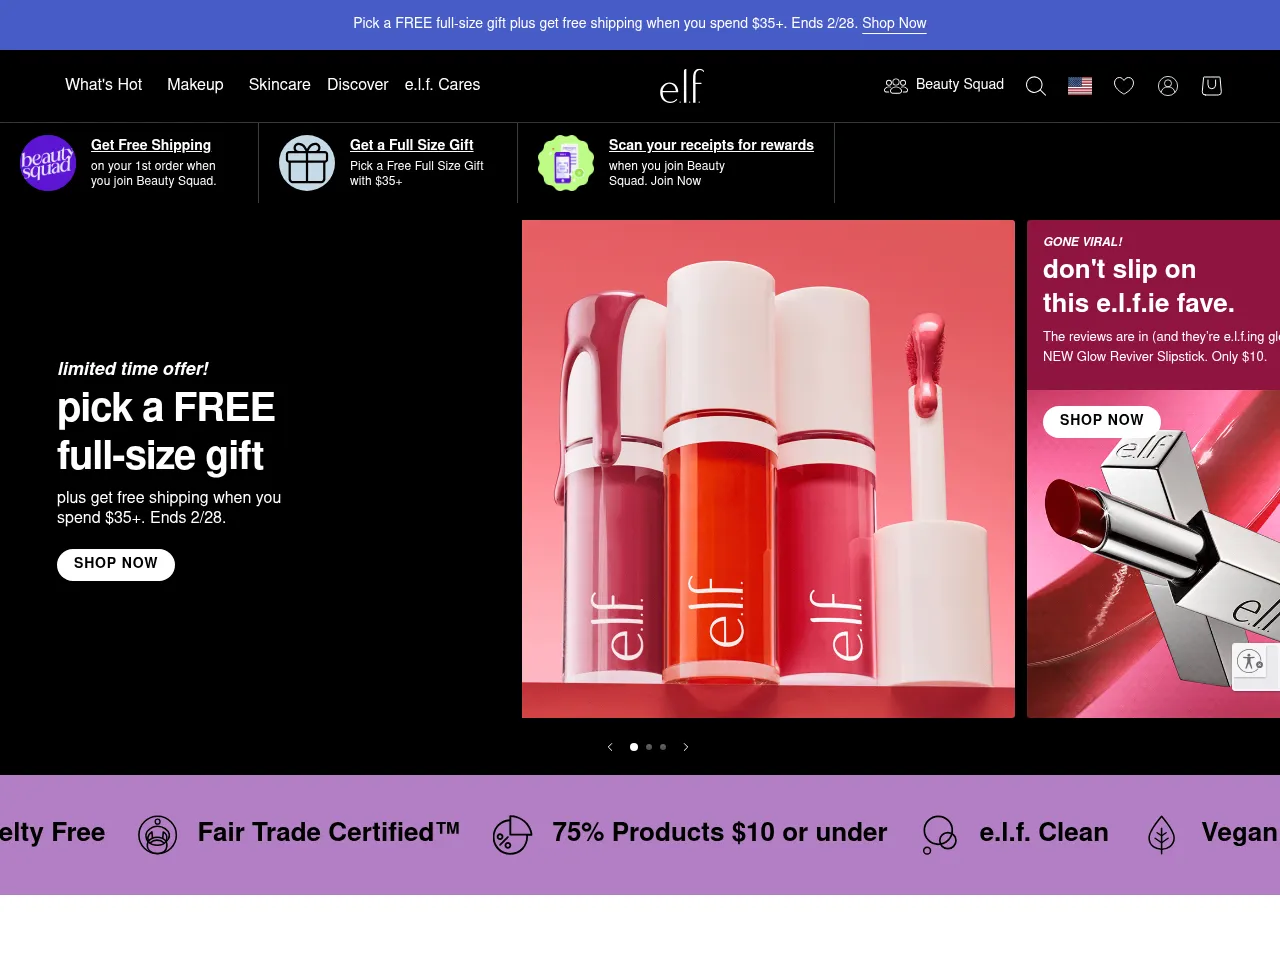The width and height of the screenshot is (1280, 960).
Task: Select the second carousel indicator dot
Action: pyautogui.click(x=648, y=747)
